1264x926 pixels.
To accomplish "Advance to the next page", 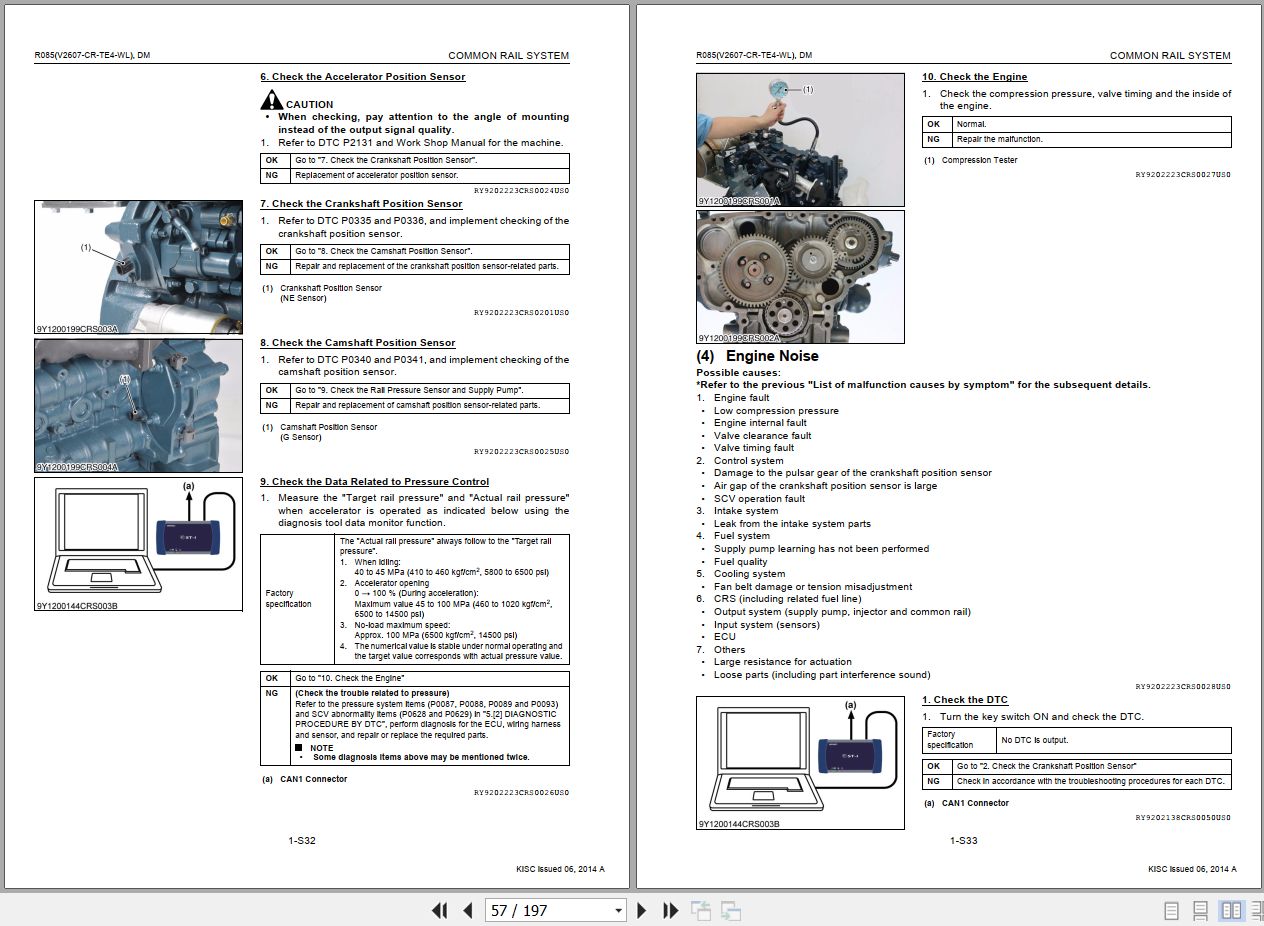I will coord(641,911).
